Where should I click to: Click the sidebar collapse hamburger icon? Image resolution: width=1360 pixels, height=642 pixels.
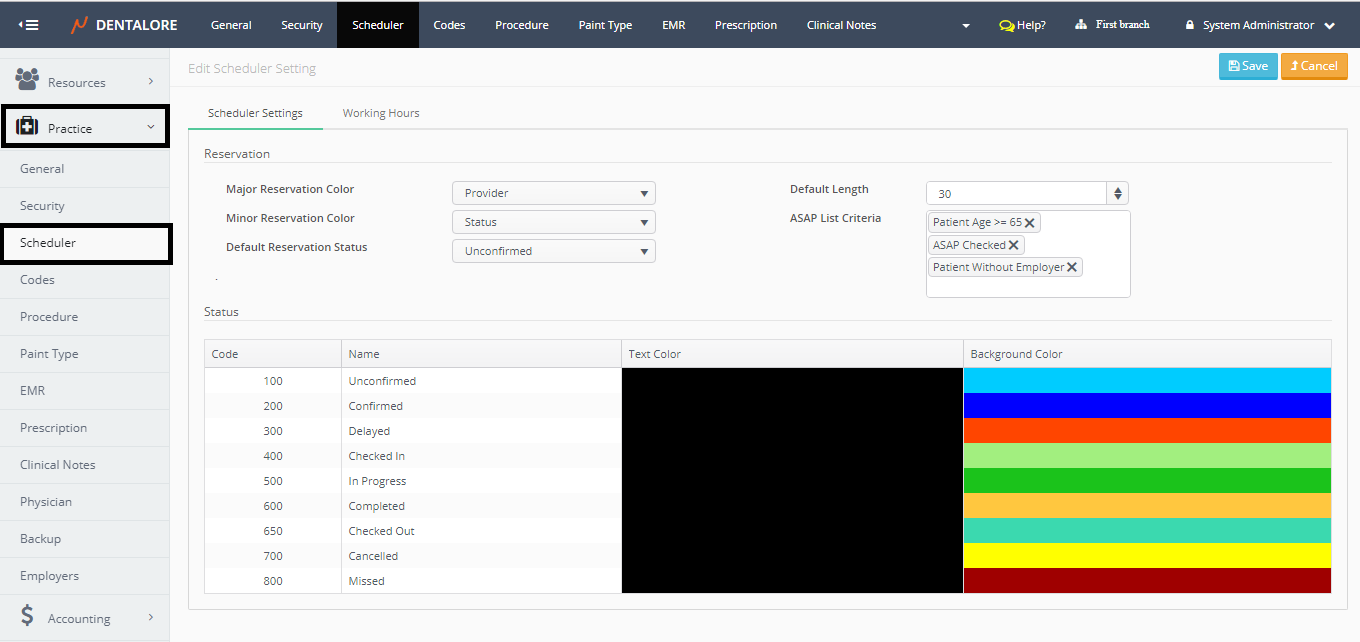point(29,25)
